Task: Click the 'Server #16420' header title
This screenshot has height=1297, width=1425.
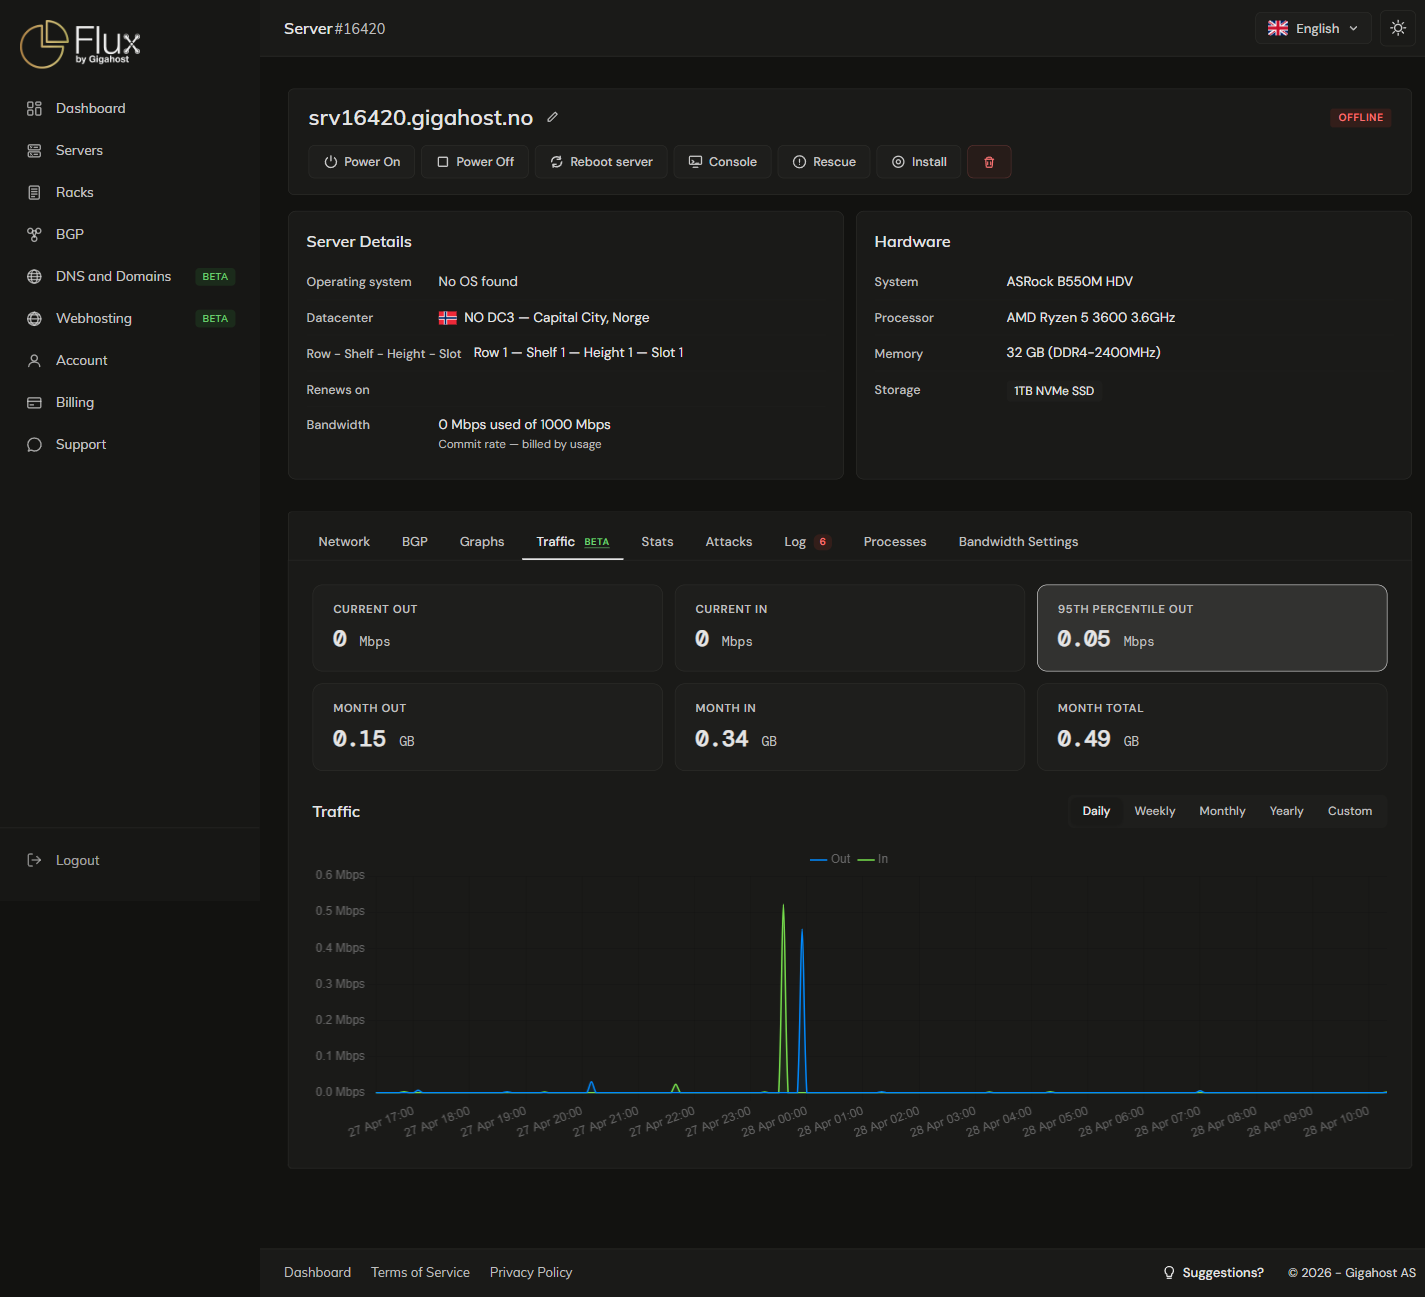Action: [334, 28]
